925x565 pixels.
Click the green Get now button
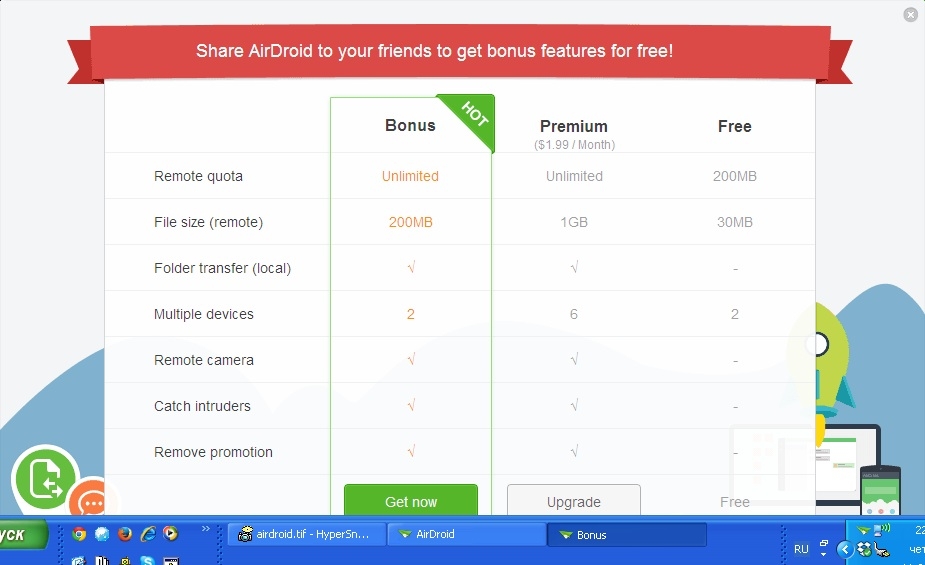pyautogui.click(x=411, y=500)
